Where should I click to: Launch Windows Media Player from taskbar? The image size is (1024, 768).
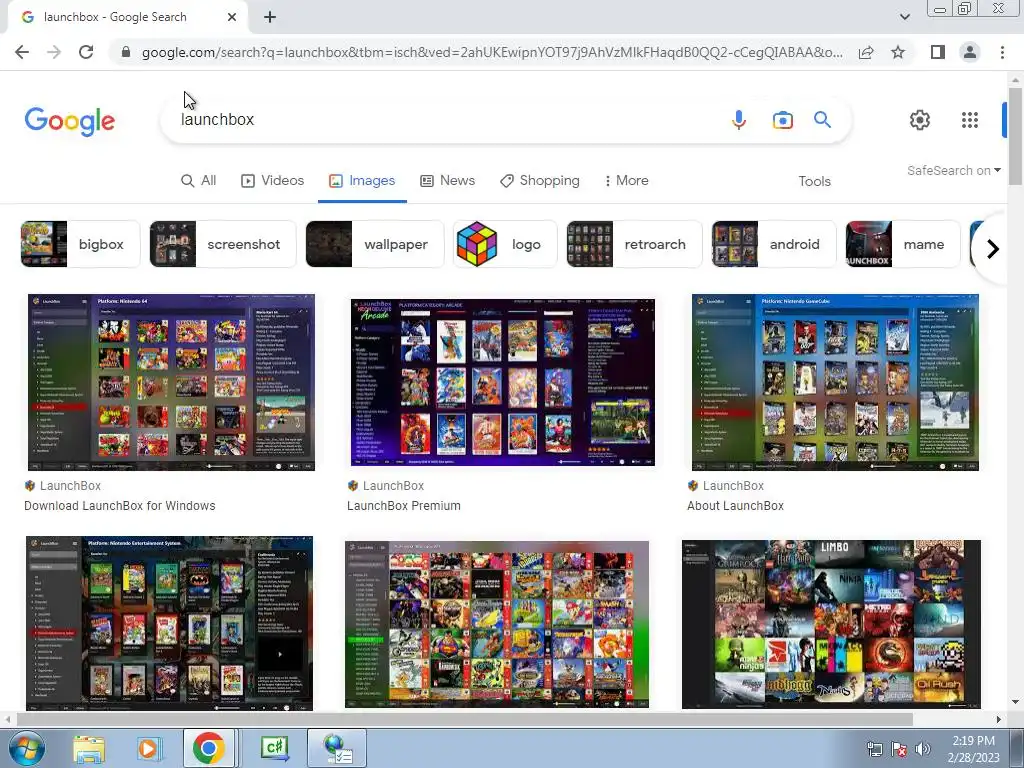(x=148, y=748)
